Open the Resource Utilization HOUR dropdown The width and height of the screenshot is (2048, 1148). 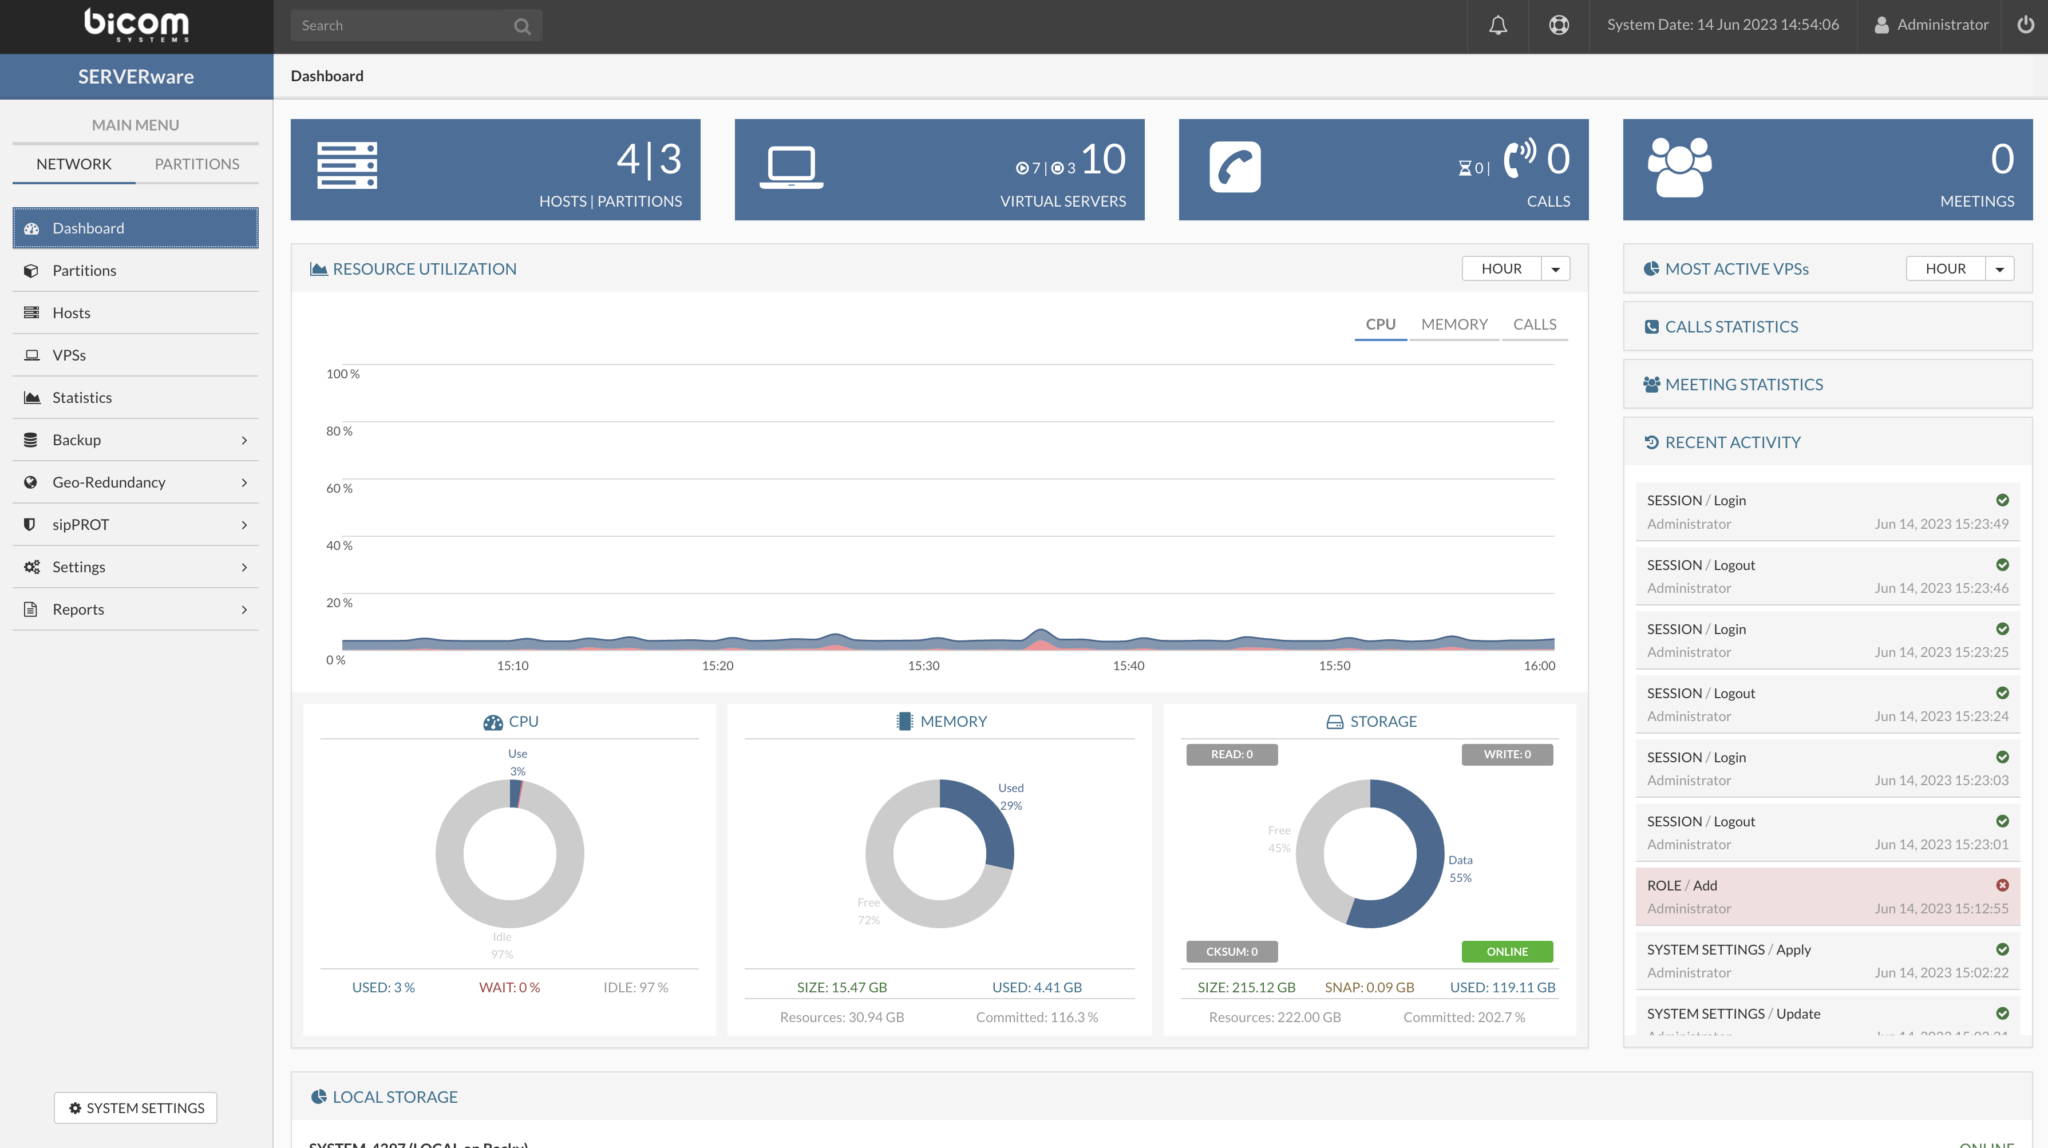(1554, 268)
